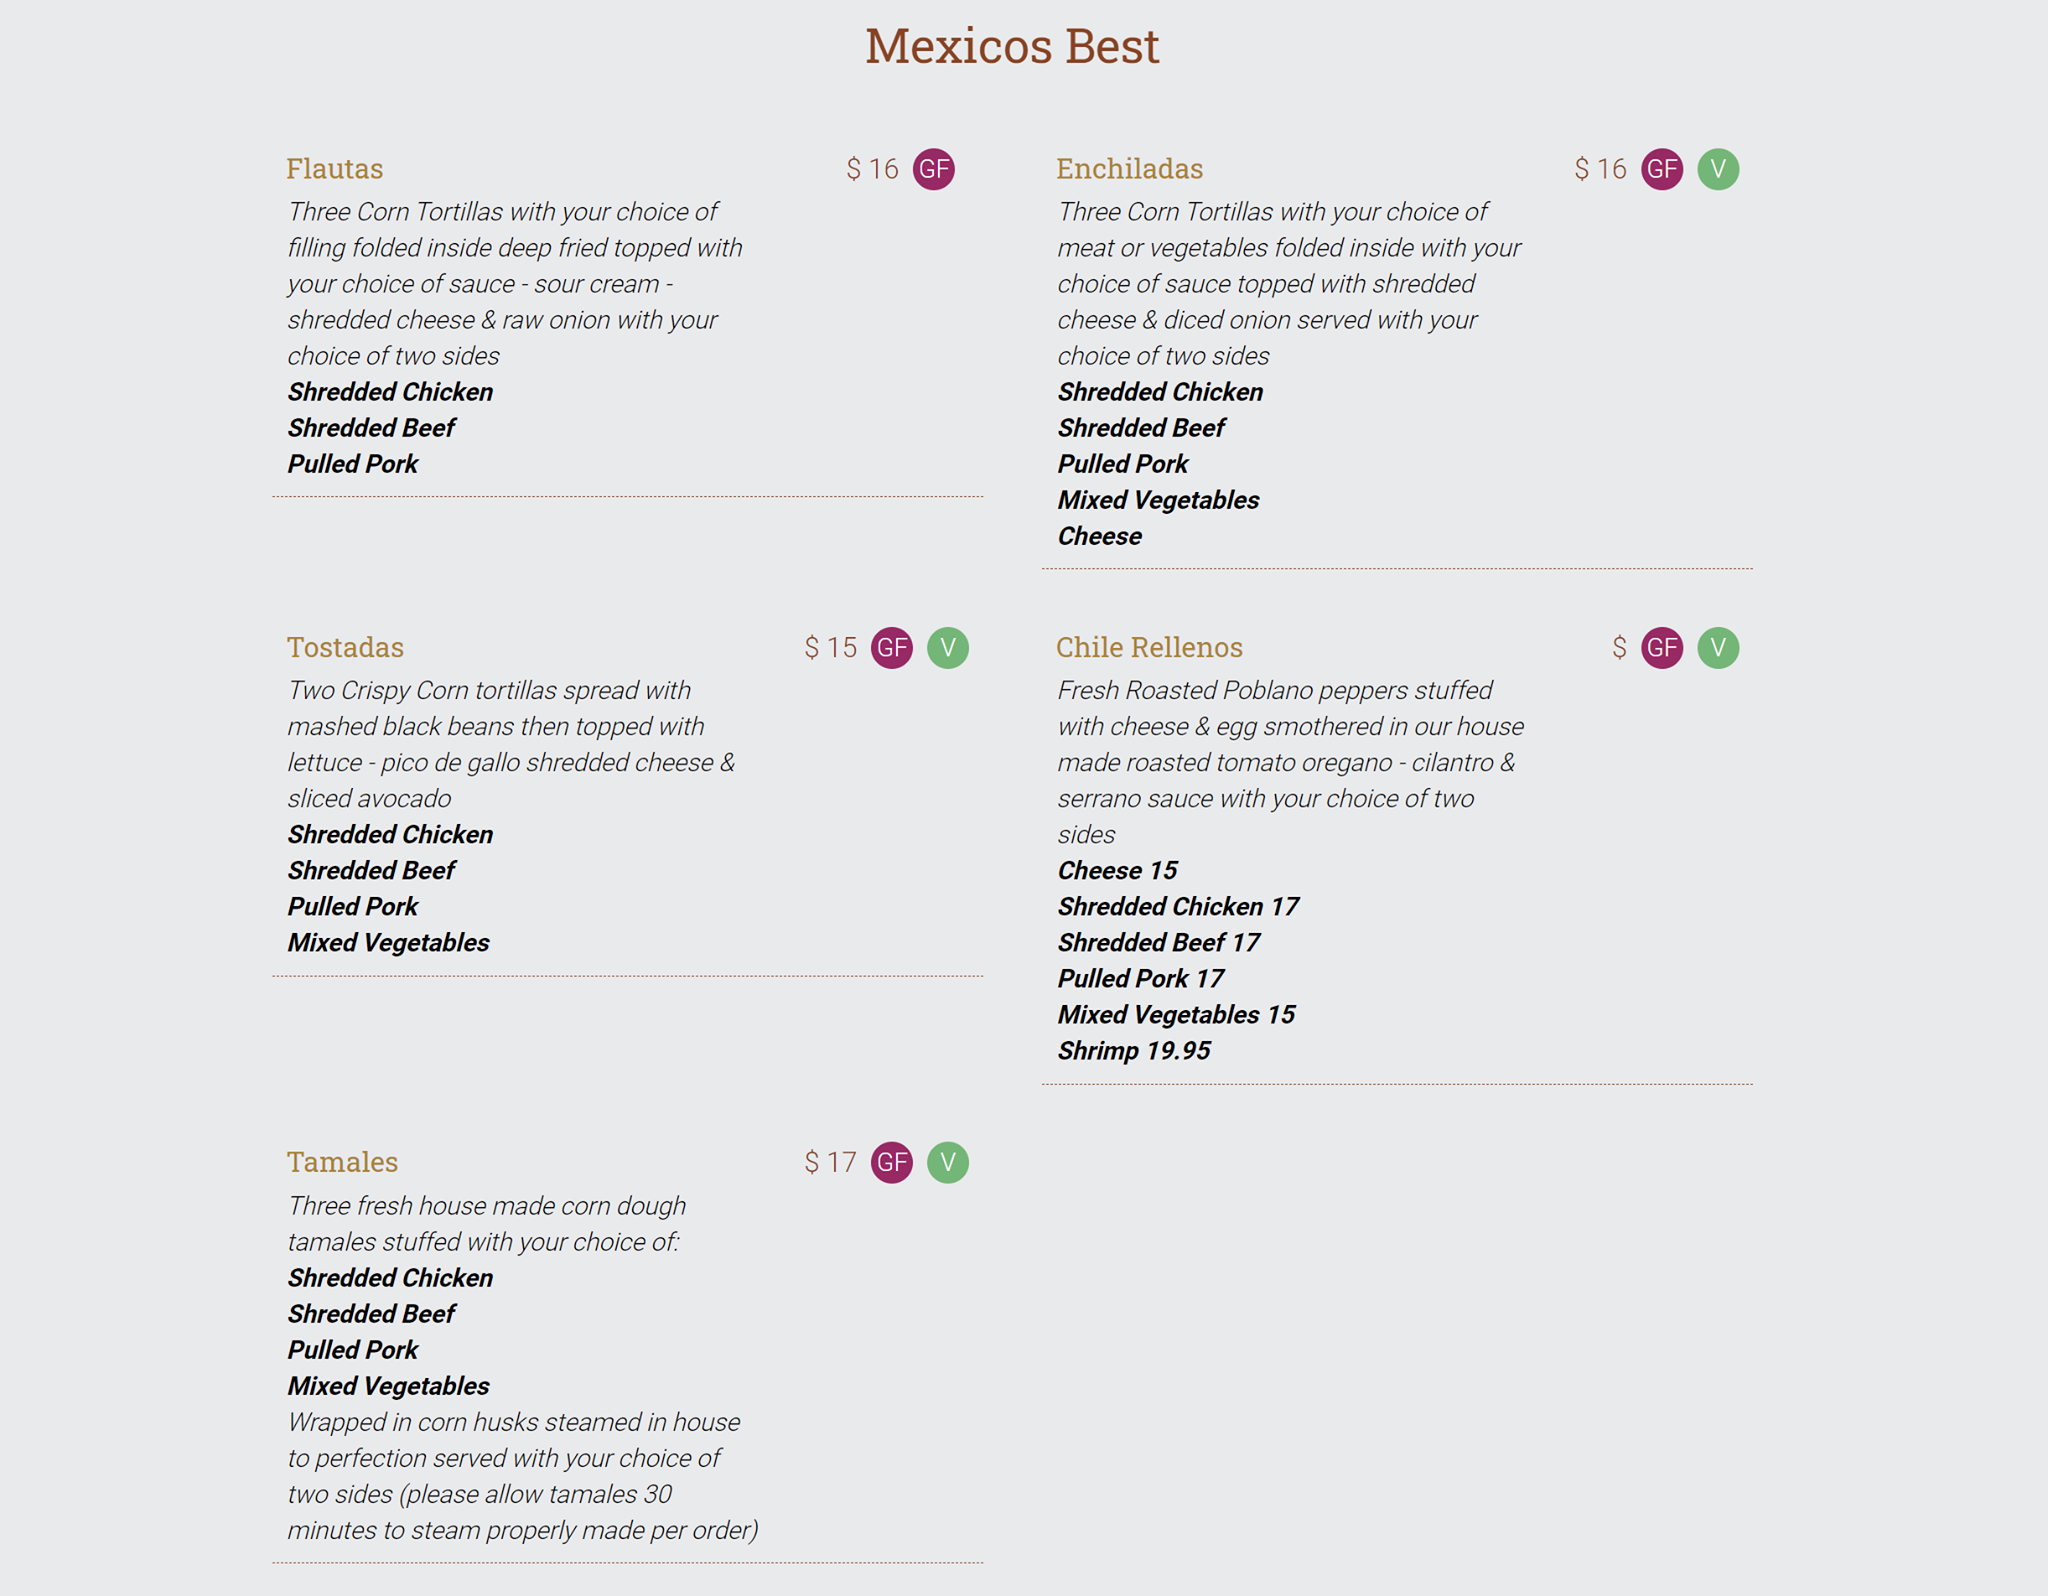Click the Shrimp 19.95 option
Screen dimensions: 2048x1596
(x=1134, y=1051)
